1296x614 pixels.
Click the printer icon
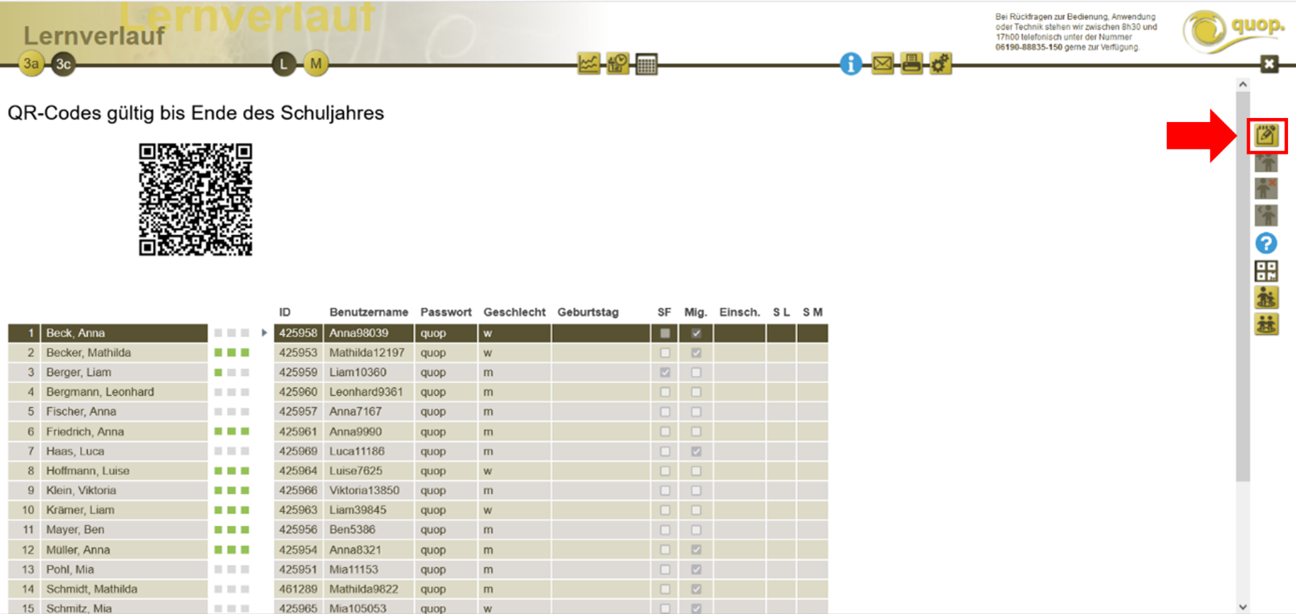[x=911, y=64]
